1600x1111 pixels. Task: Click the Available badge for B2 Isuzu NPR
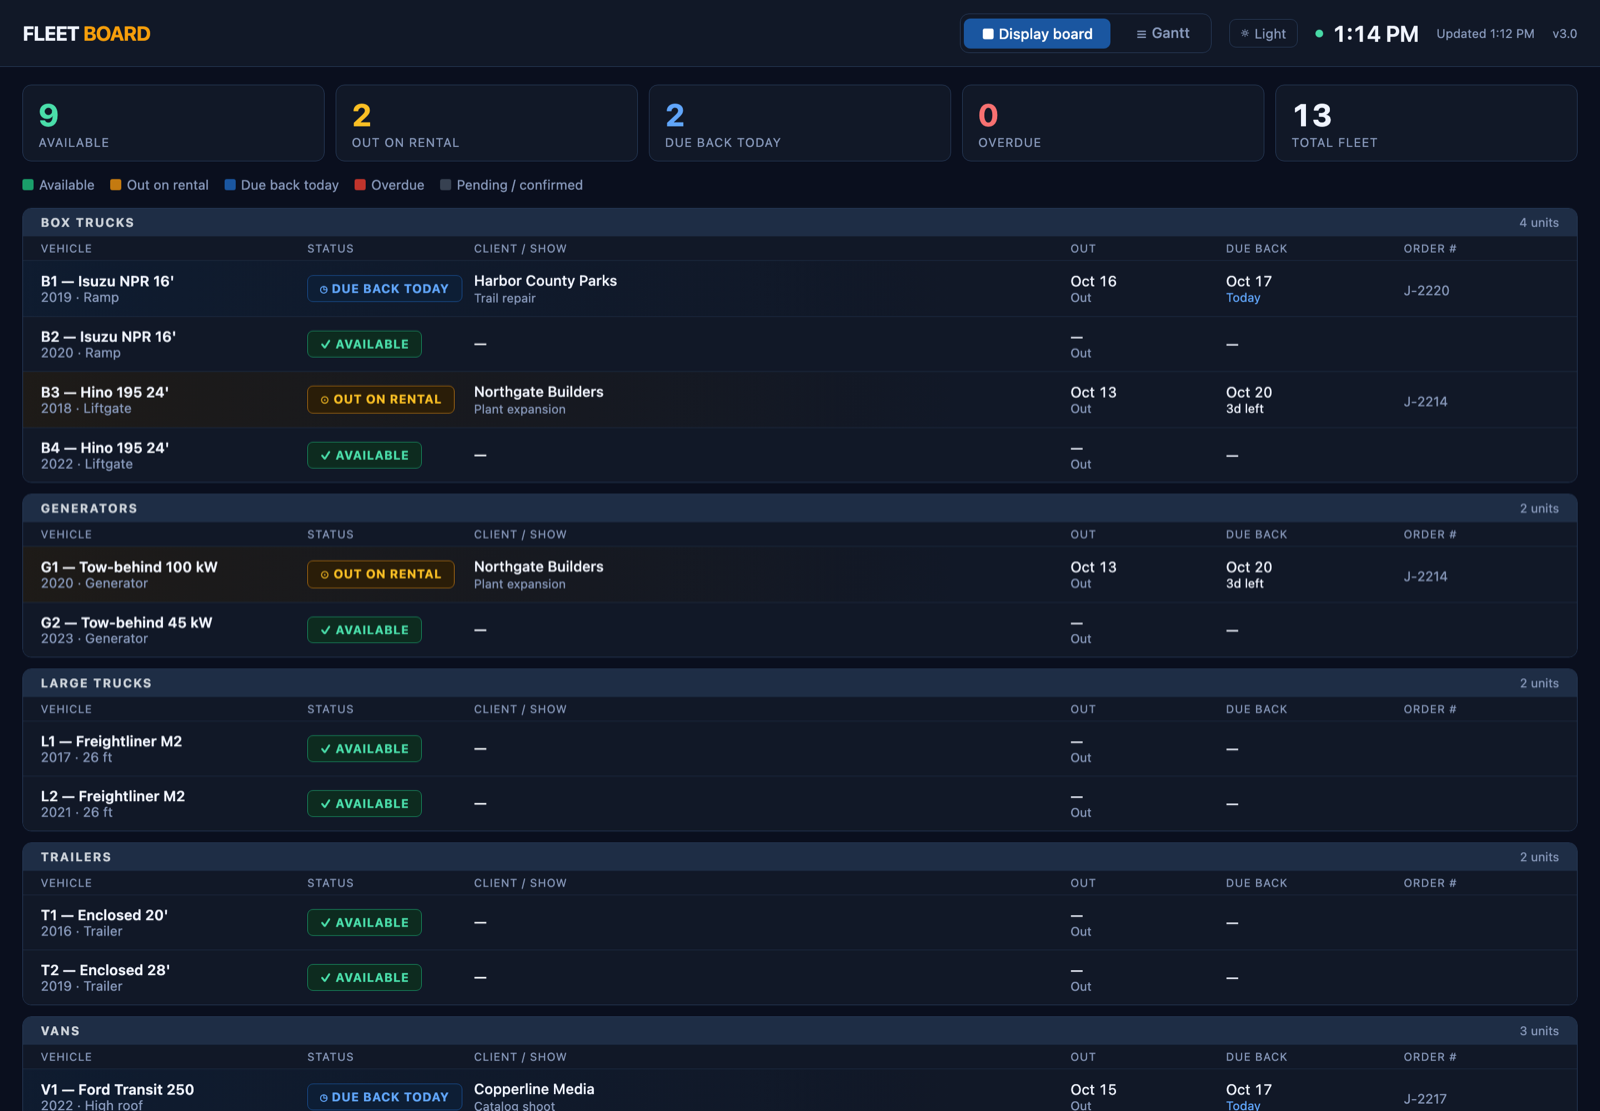[364, 344]
